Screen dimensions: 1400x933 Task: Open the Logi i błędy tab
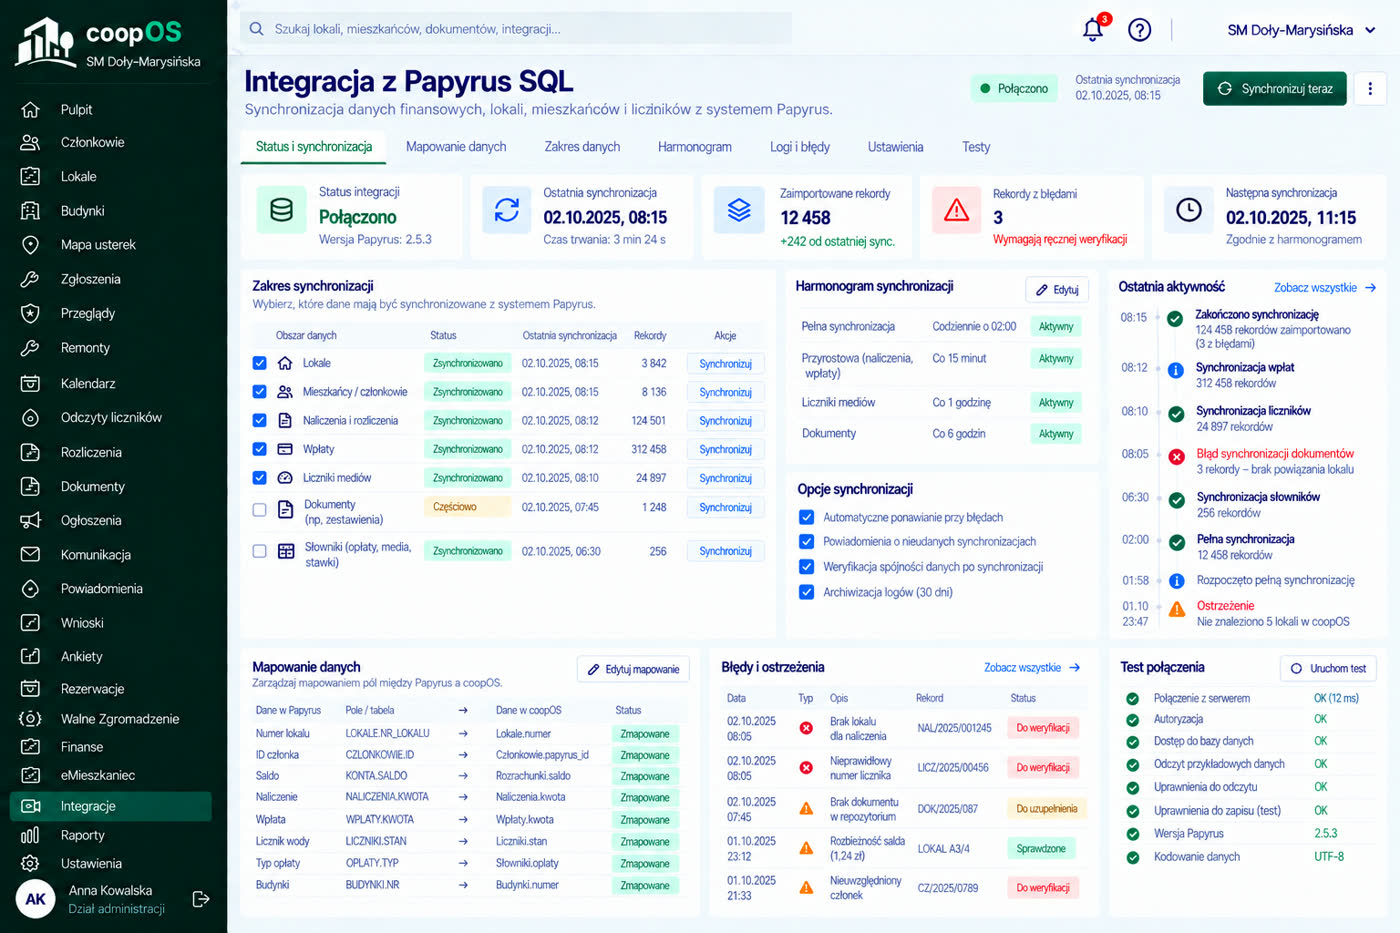click(x=800, y=147)
